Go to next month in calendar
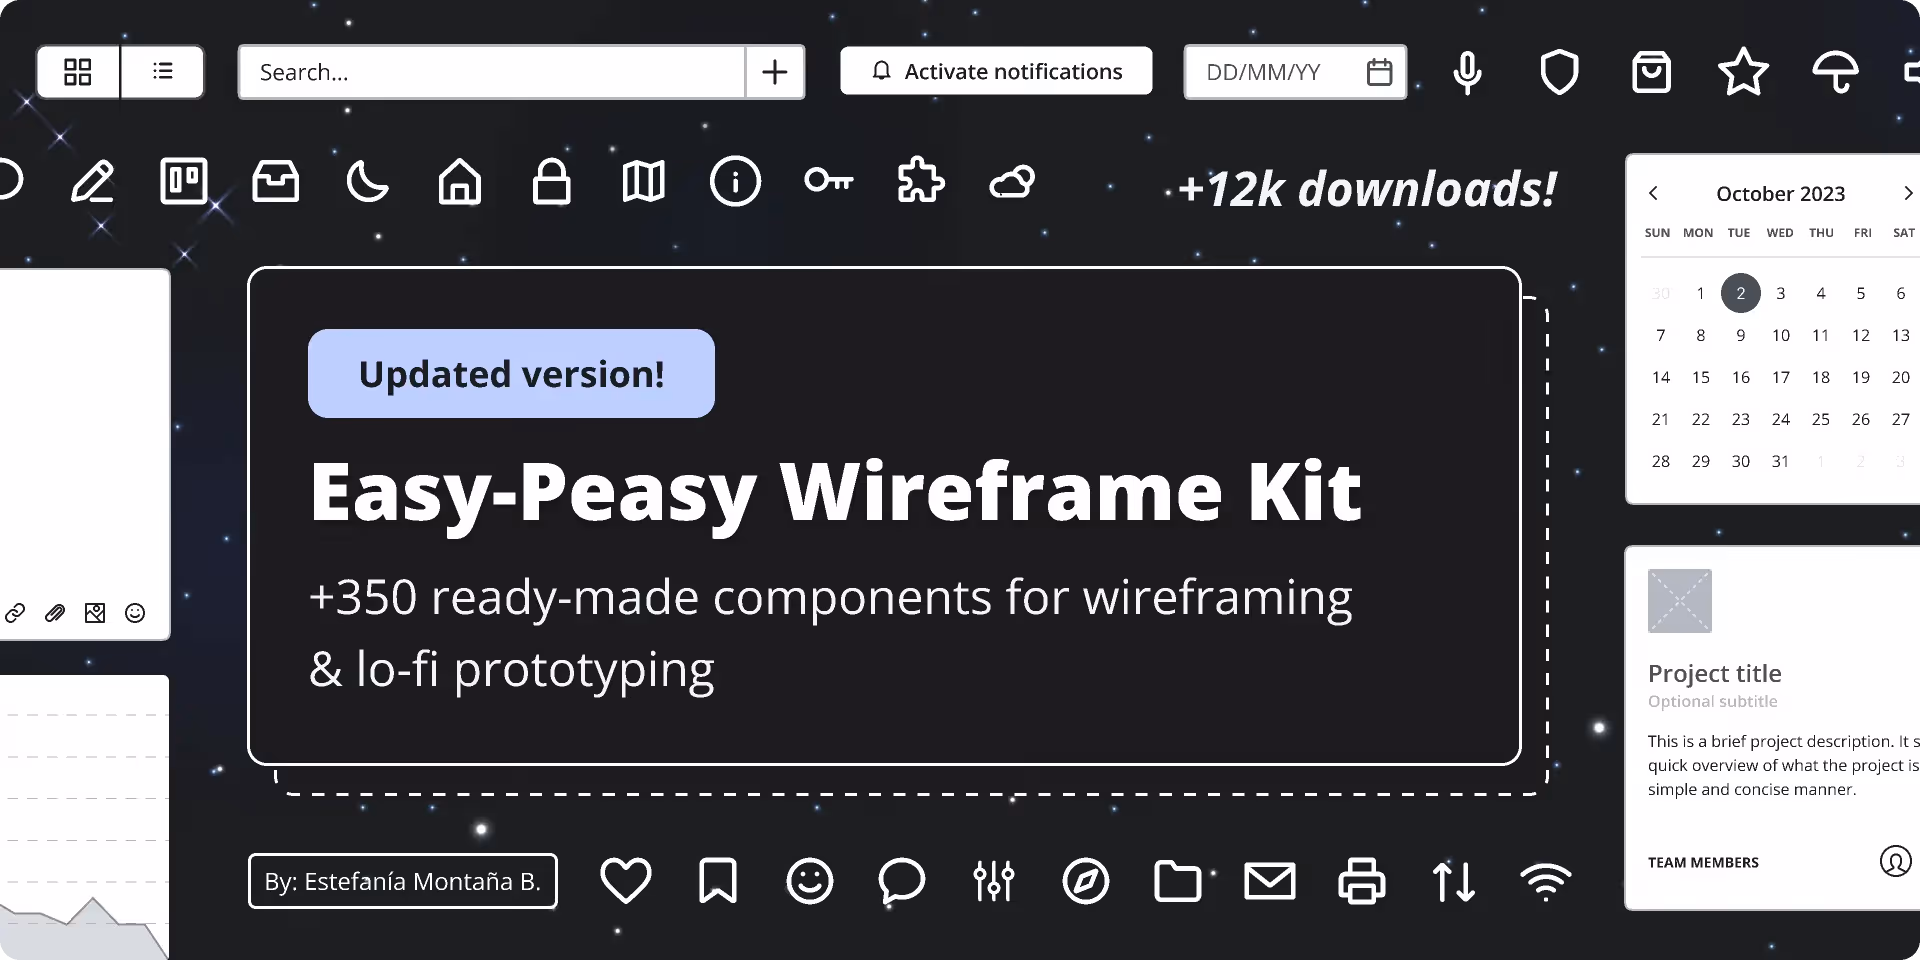This screenshot has height=960, width=1920. pos(1907,193)
